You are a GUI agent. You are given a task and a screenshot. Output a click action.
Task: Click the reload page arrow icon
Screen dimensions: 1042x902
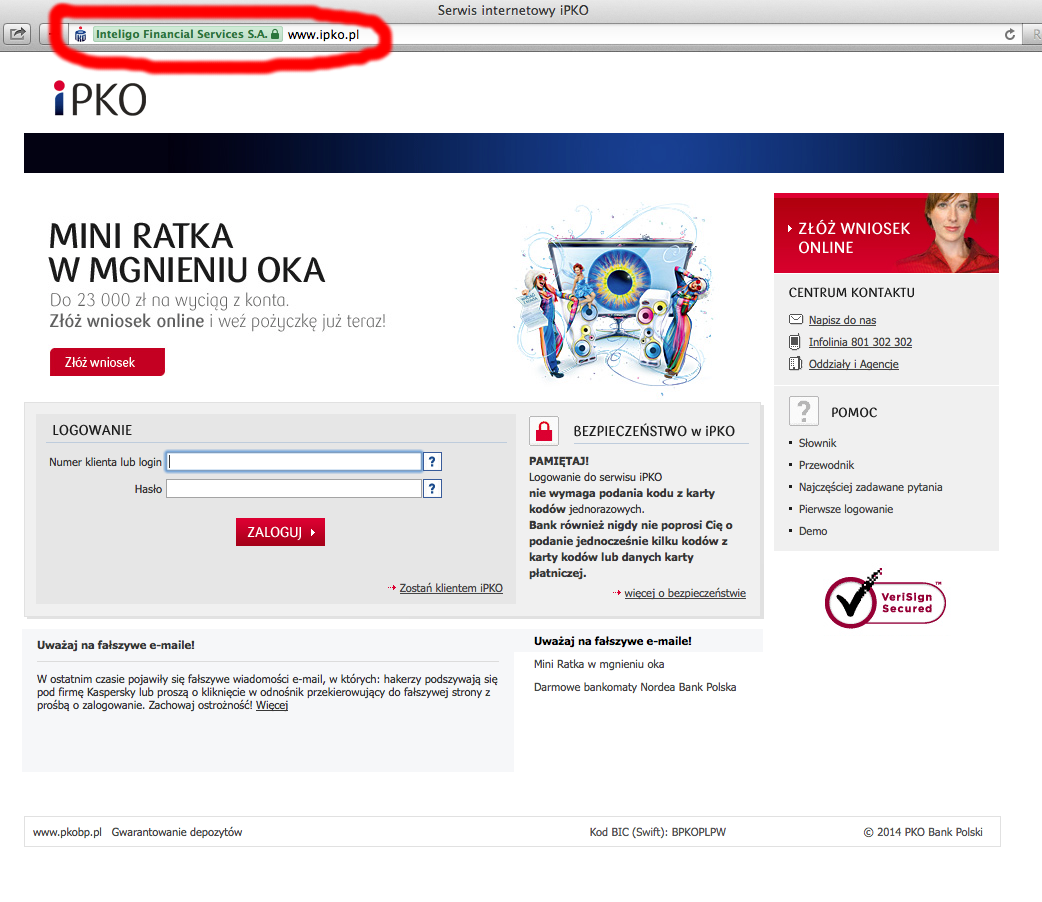pos(1009,35)
